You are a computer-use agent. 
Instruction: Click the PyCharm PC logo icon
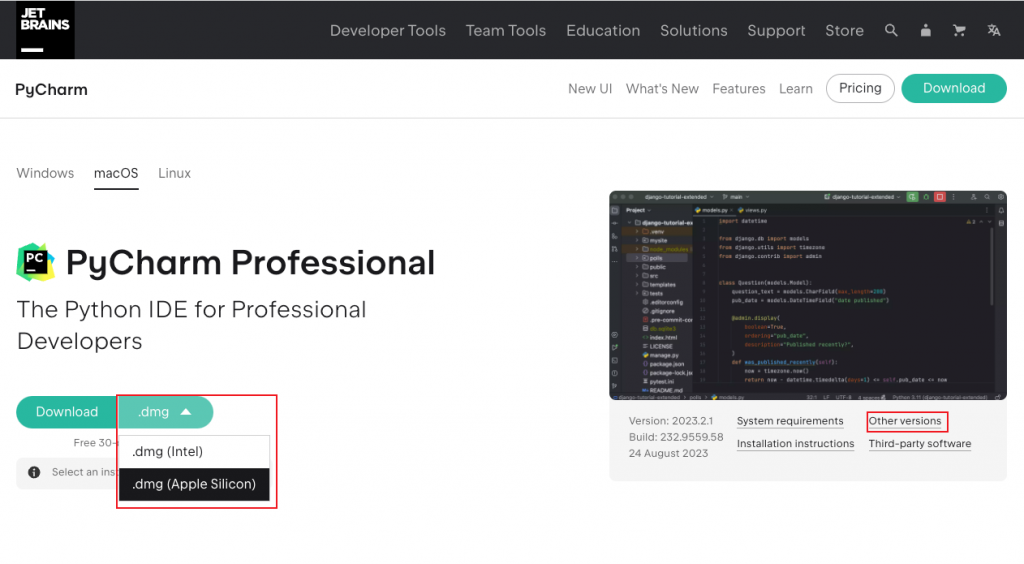tap(35, 262)
